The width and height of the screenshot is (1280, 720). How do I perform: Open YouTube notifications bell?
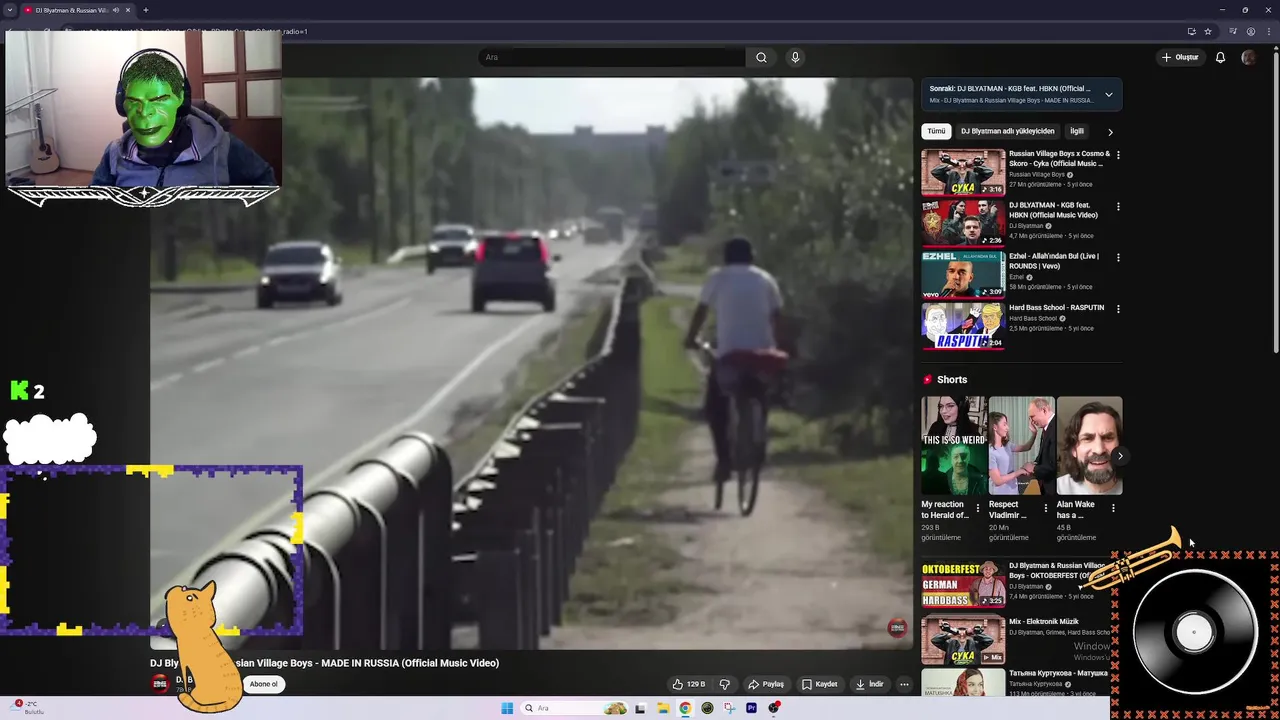click(x=1220, y=57)
